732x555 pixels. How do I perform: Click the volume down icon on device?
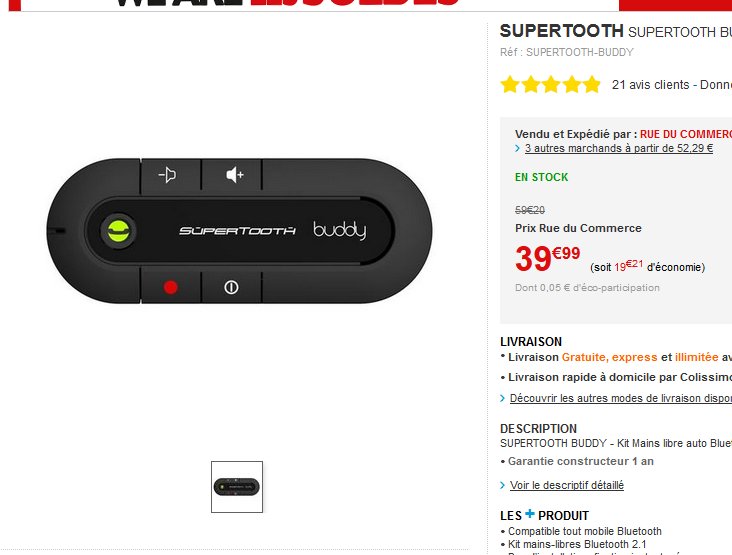[x=167, y=175]
